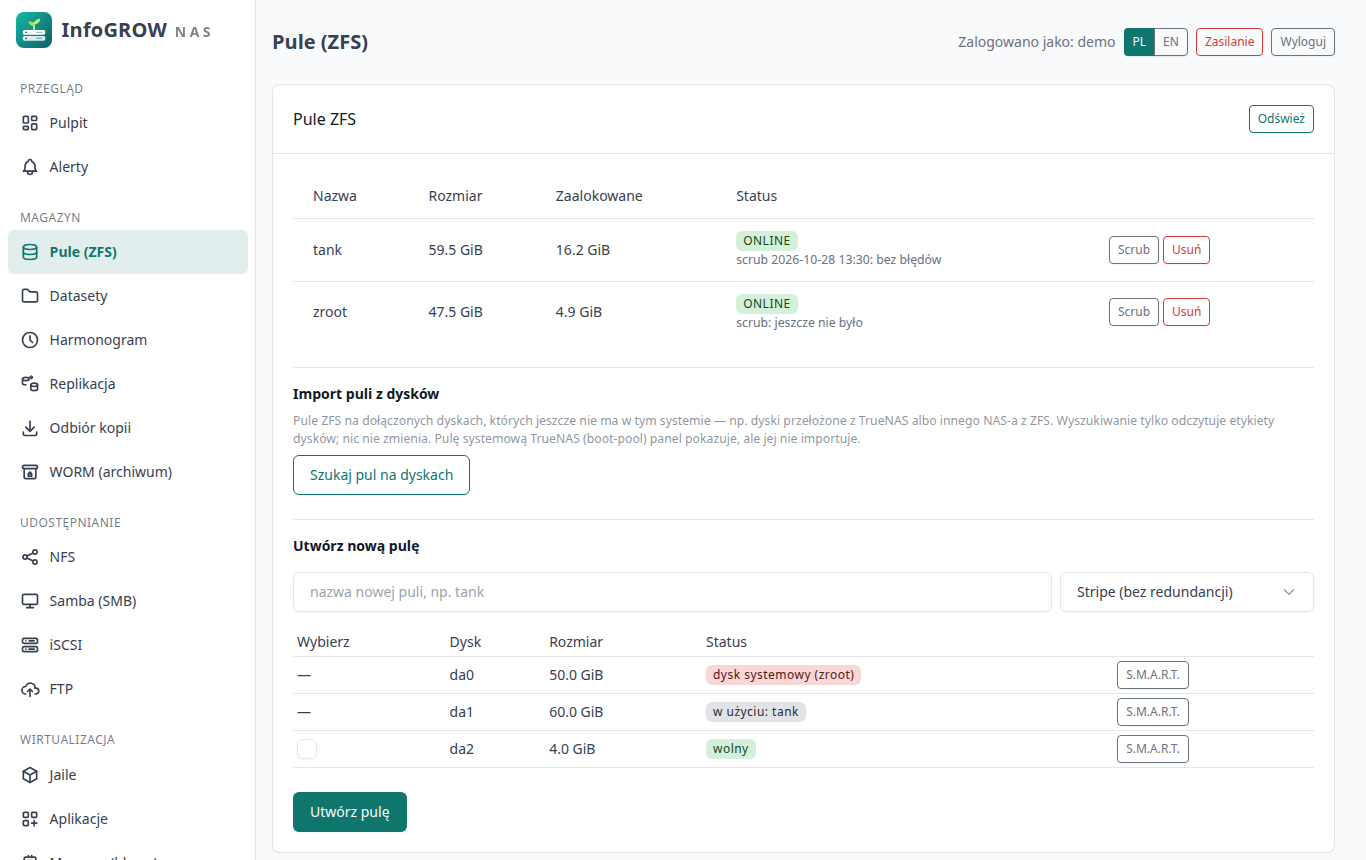Click the InfoGROW logo icon
This screenshot has height=860, width=1366.
point(34,30)
